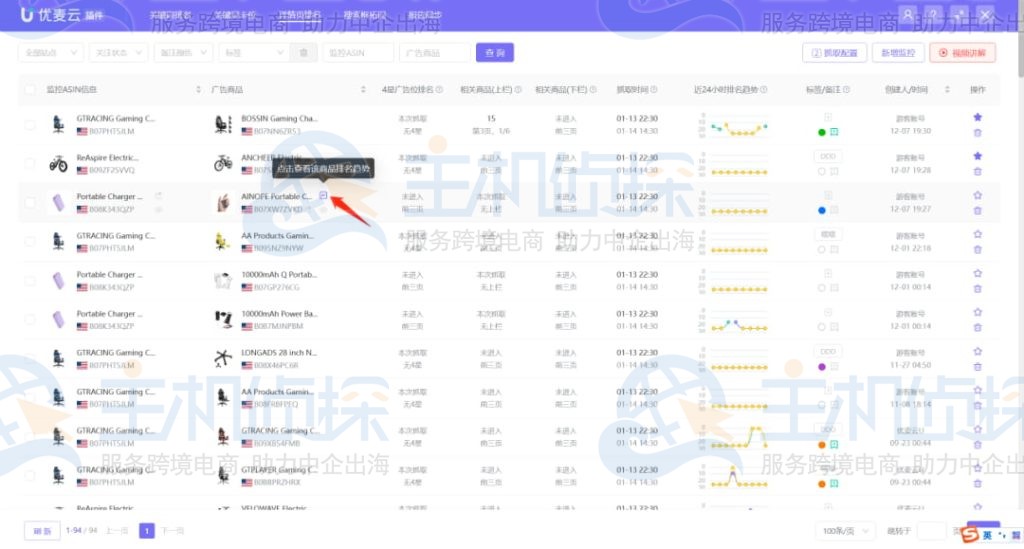Viewport: 1024px width, 549px height.
Task: Switch to the 关键词卡位 tab
Action: [235, 14]
